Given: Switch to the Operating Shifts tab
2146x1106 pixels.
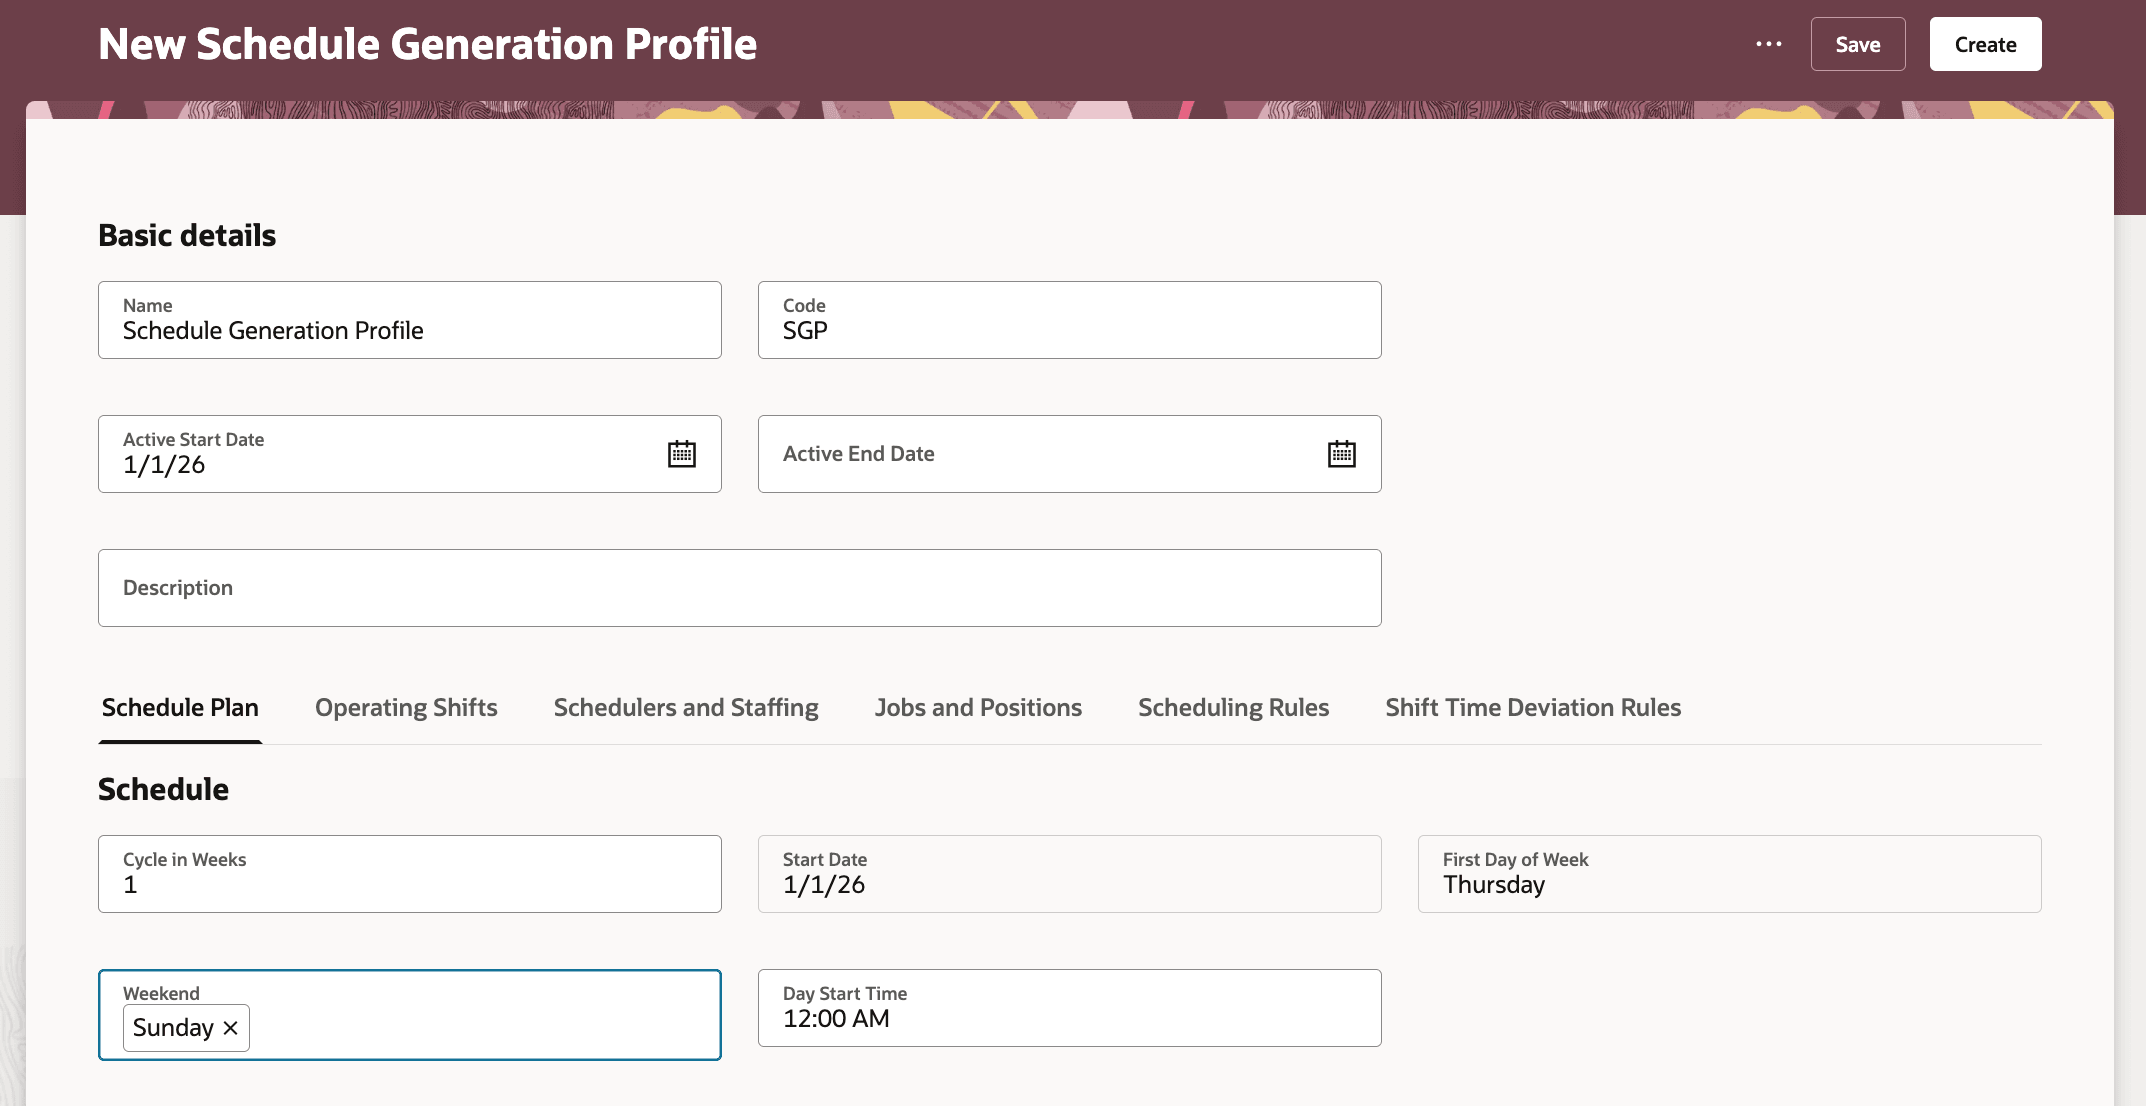Looking at the screenshot, I should [x=406, y=708].
